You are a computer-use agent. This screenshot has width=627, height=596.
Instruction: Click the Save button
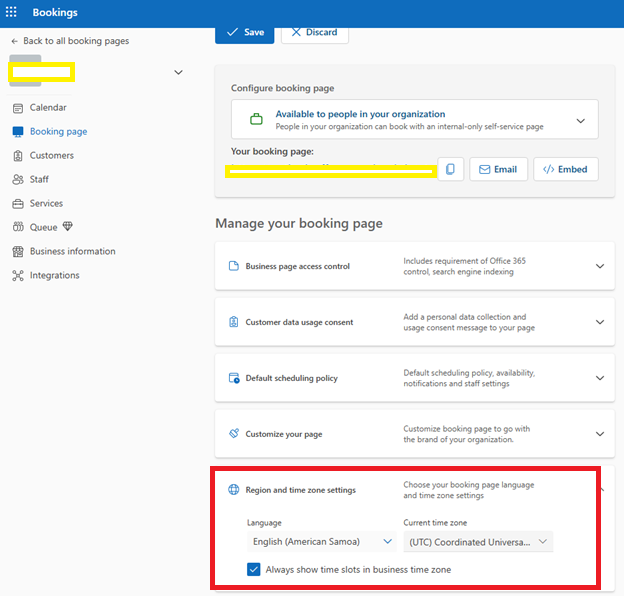(x=245, y=33)
